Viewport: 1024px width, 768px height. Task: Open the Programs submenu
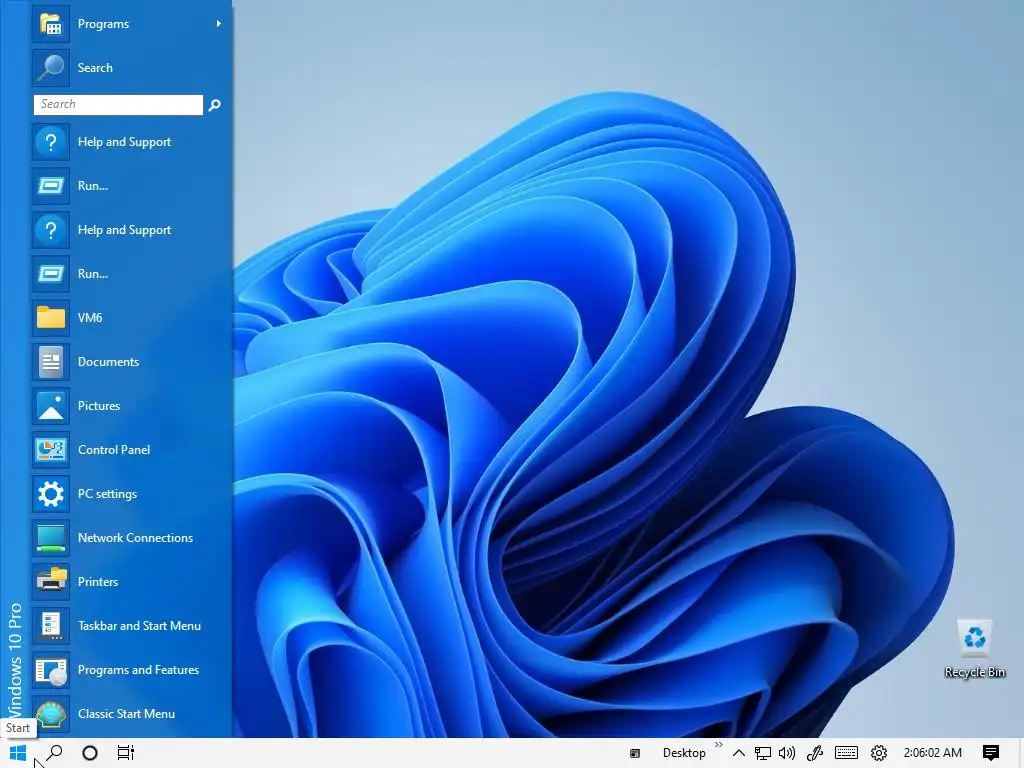[x=131, y=24]
